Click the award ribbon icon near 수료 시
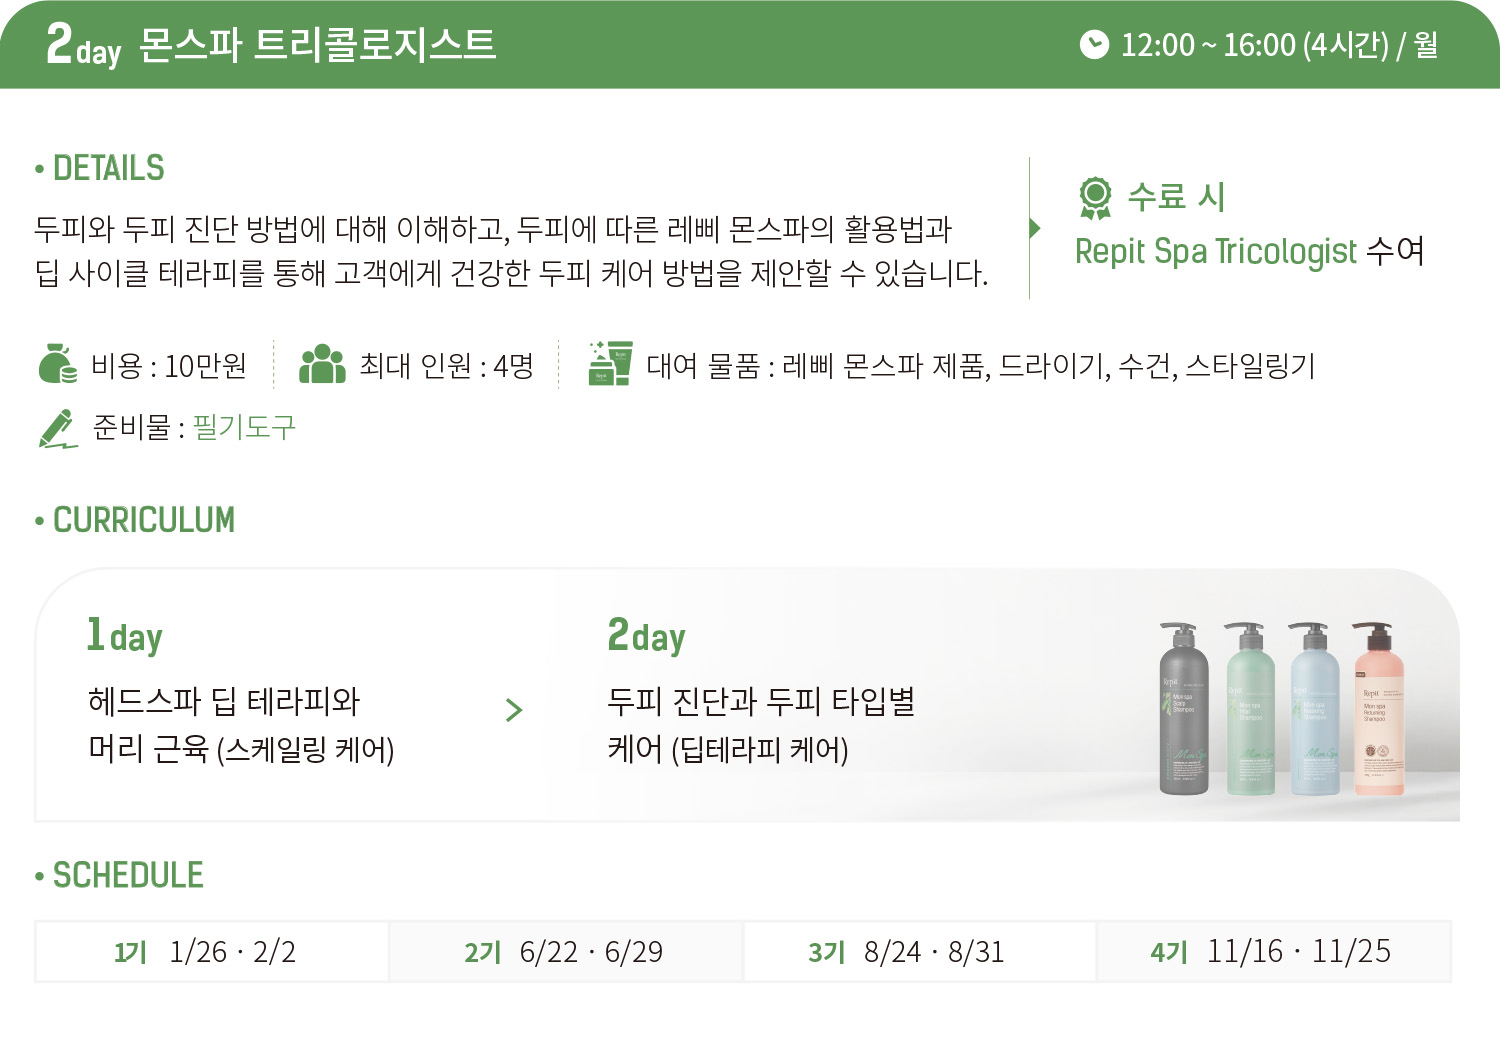The width and height of the screenshot is (1500, 1050). (1095, 198)
